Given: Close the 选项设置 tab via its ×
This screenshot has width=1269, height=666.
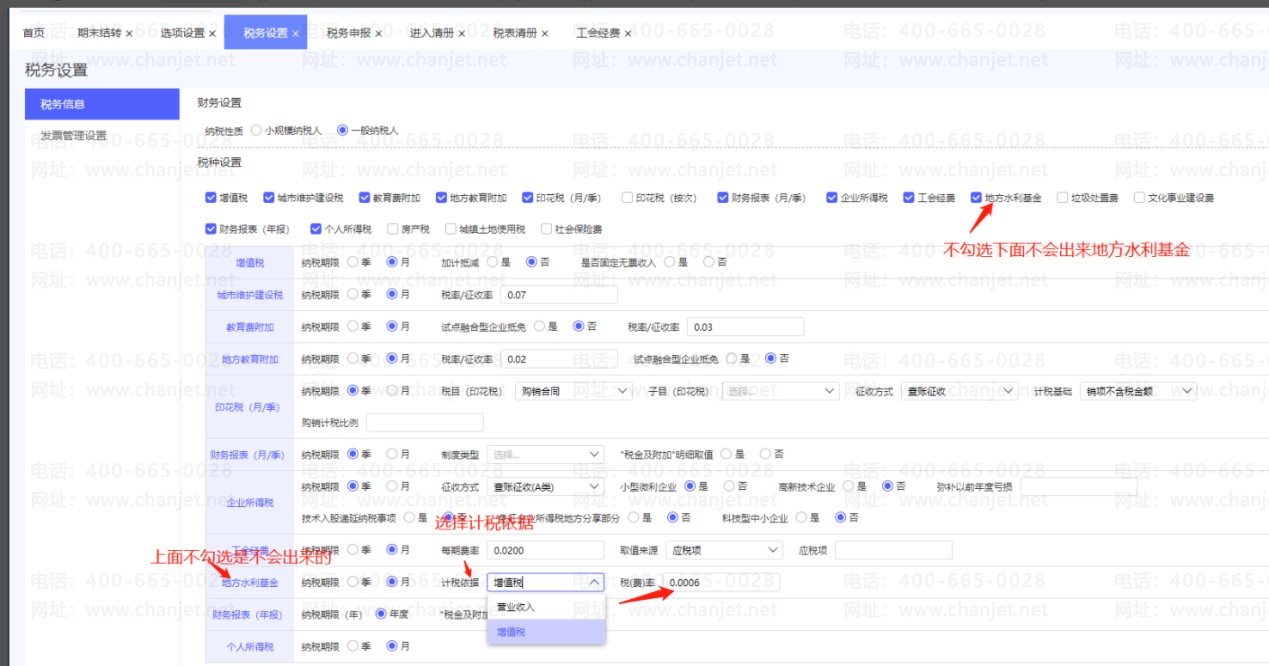Looking at the screenshot, I should tap(213, 34).
